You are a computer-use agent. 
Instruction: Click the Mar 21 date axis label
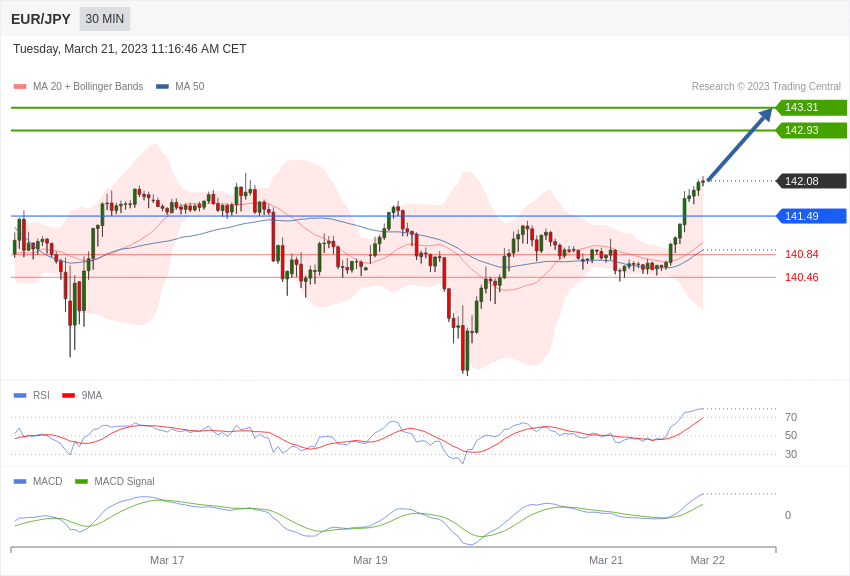coord(606,560)
